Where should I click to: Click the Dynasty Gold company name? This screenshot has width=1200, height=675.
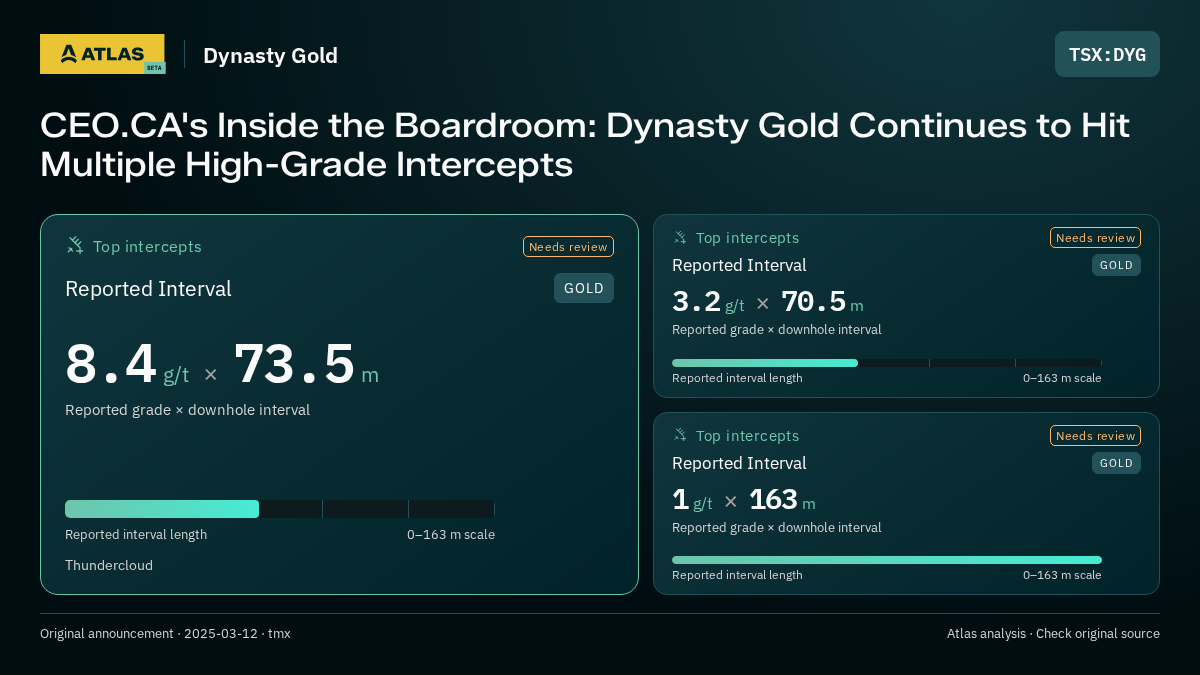tap(270, 55)
